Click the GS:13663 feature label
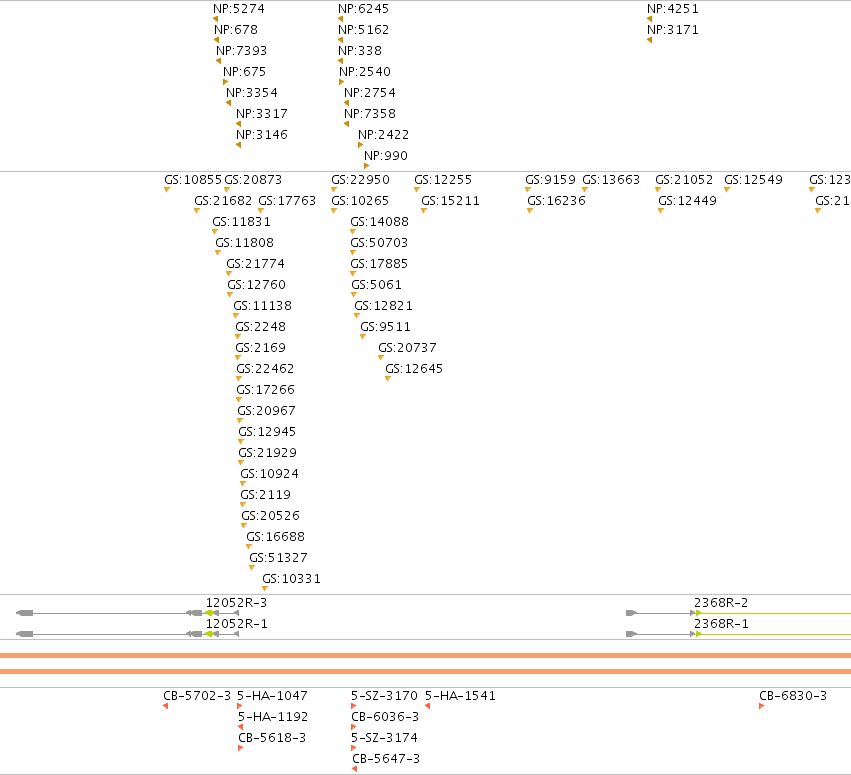Image resolution: width=851 pixels, height=775 pixels. pyautogui.click(x=611, y=180)
